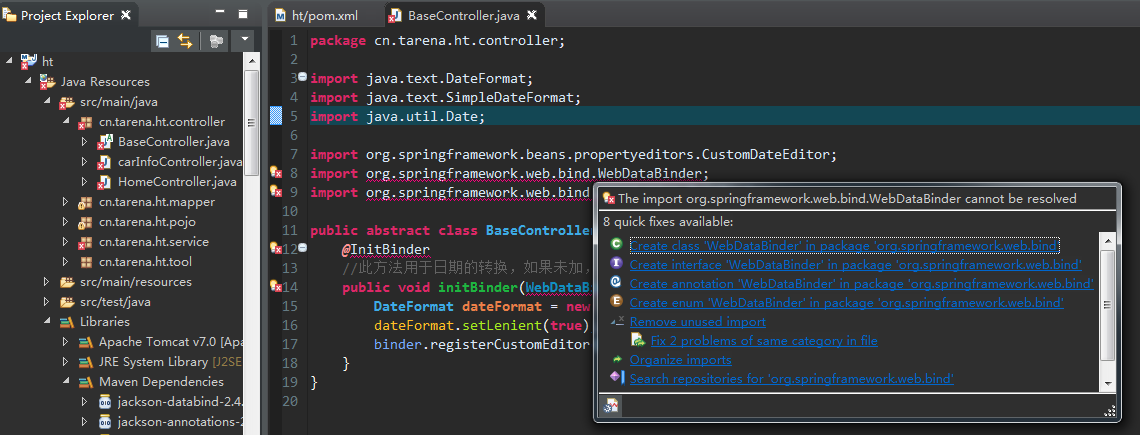Click the purple I interface icon in quick fixes
The width and height of the screenshot is (1140, 435).
coord(616,263)
